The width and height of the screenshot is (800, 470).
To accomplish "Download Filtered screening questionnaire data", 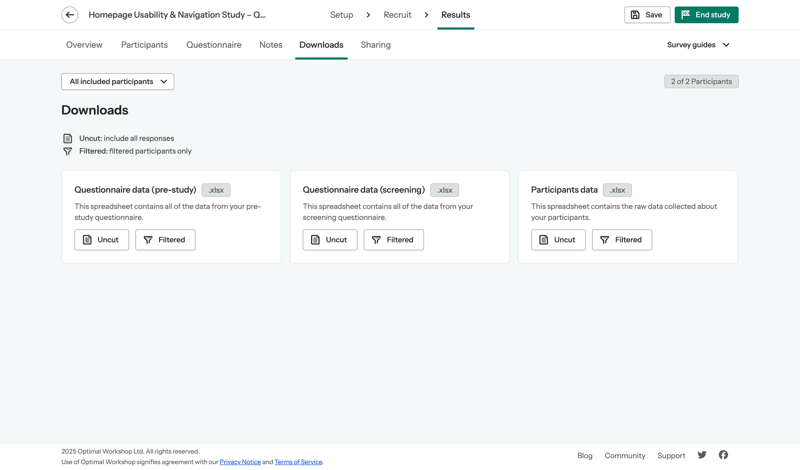I will (393, 240).
